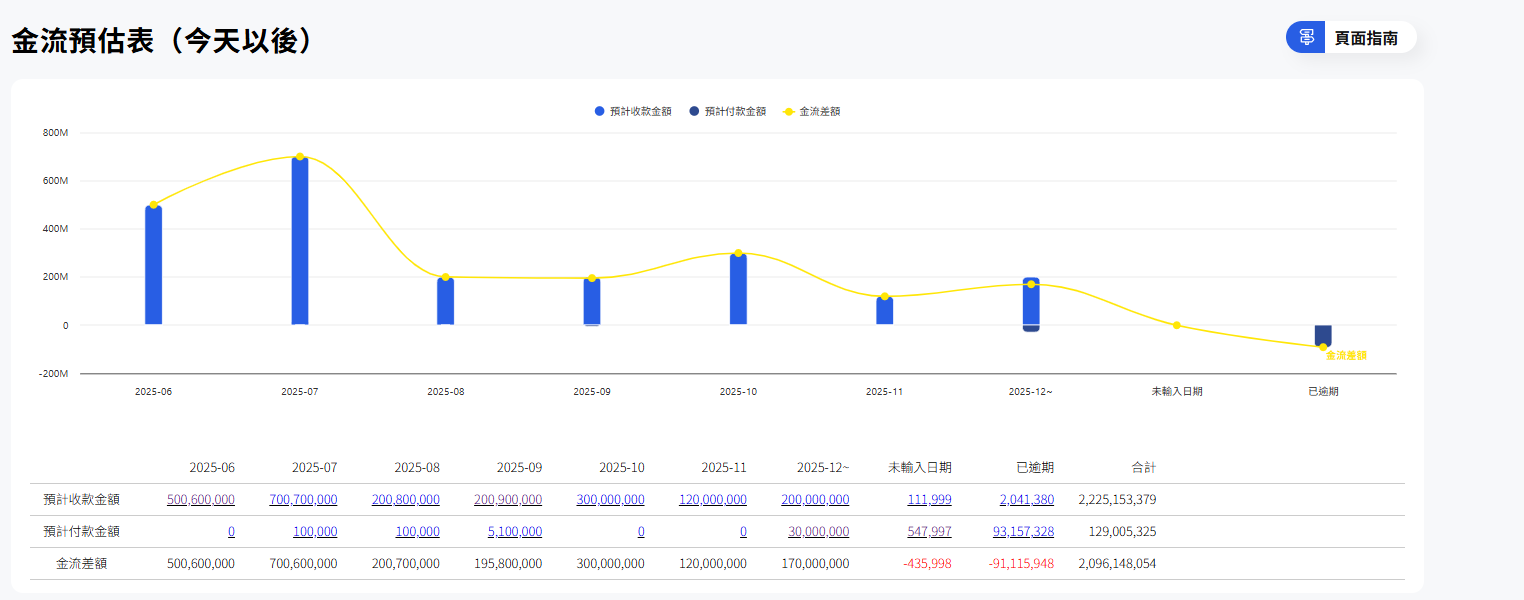
Task: Click the 未輸入日期 table column header
Action: point(920,468)
